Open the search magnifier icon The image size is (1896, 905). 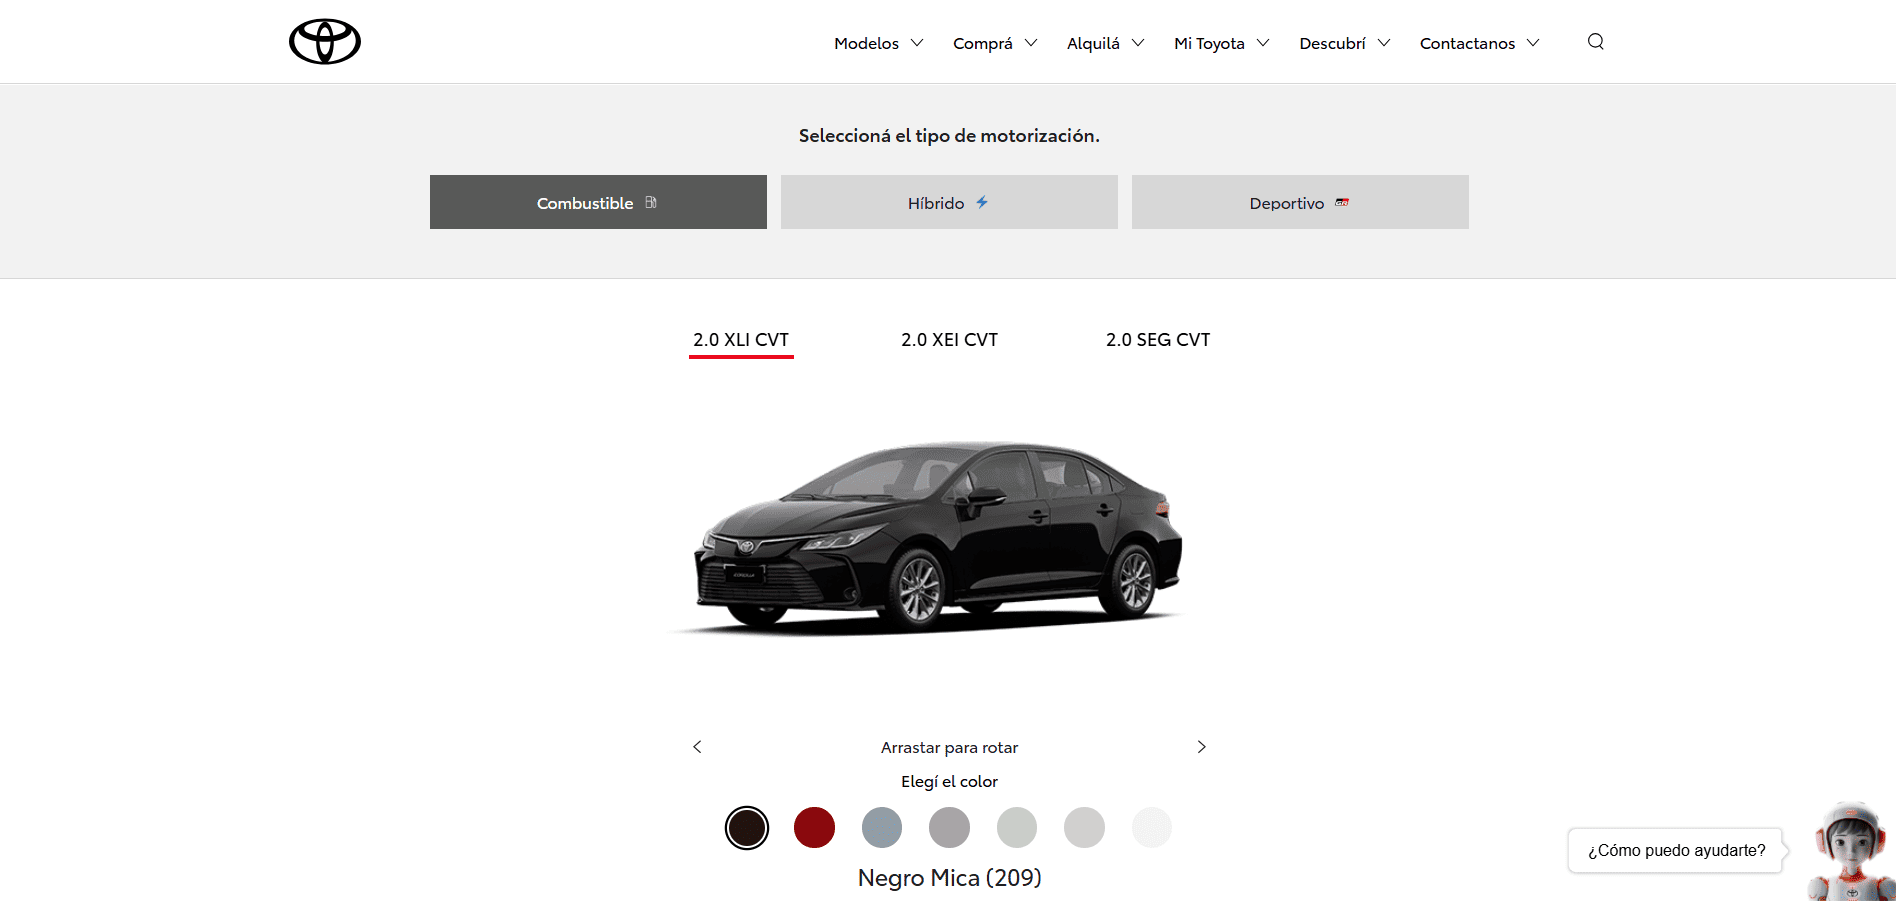pyautogui.click(x=1595, y=42)
